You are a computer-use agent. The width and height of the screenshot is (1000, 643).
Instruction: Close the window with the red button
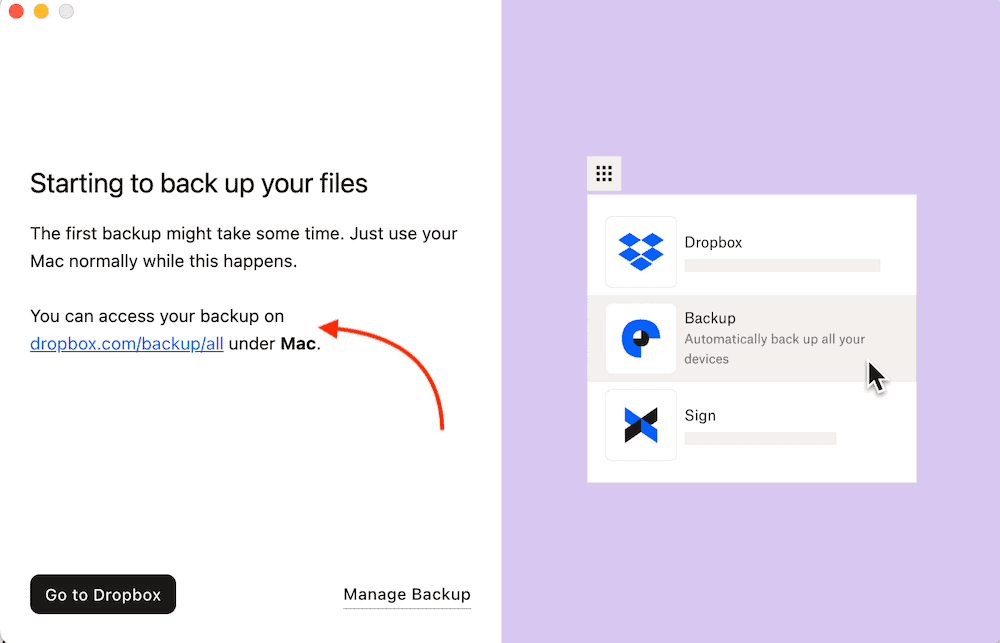point(17,11)
